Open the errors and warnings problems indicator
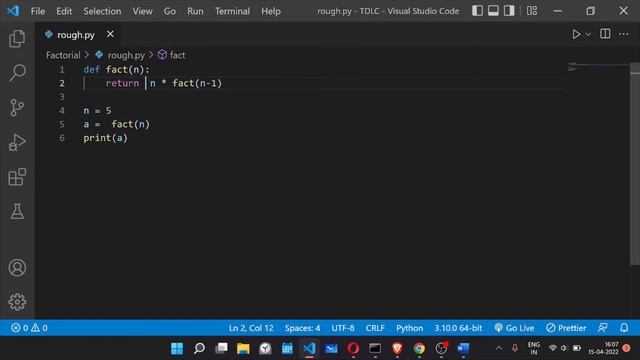640x360 pixels. click(29, 328)
